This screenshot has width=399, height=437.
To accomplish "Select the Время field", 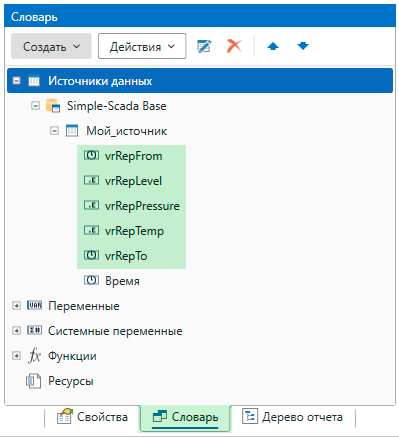I will pyautogui.click(x=122, y=281).
